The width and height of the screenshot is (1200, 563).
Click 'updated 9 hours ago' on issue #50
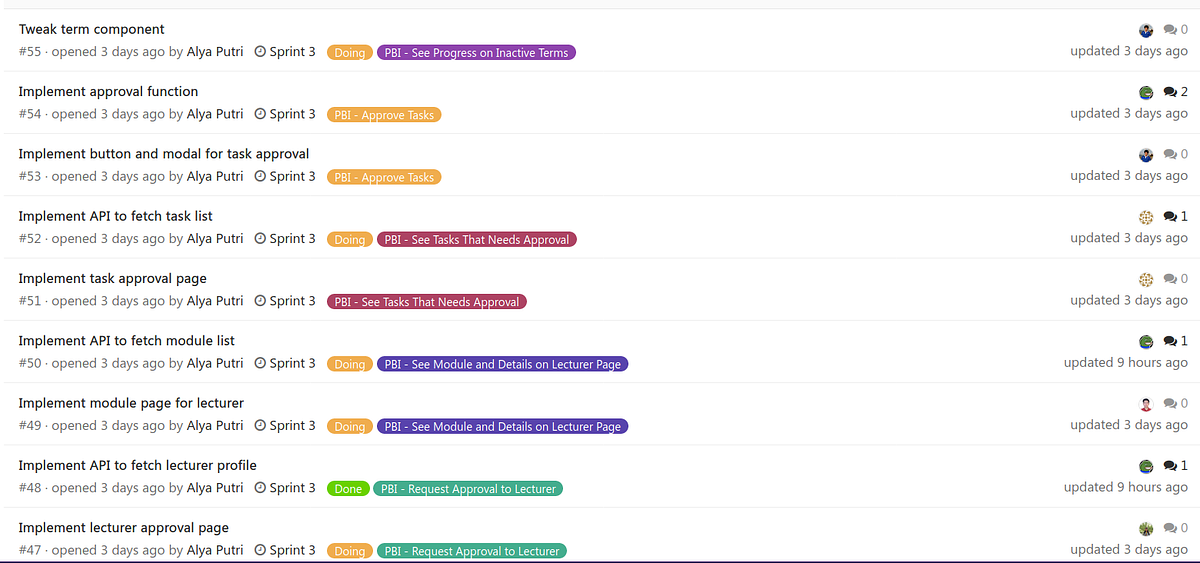pyautogui.click(x=1126, y=363)
